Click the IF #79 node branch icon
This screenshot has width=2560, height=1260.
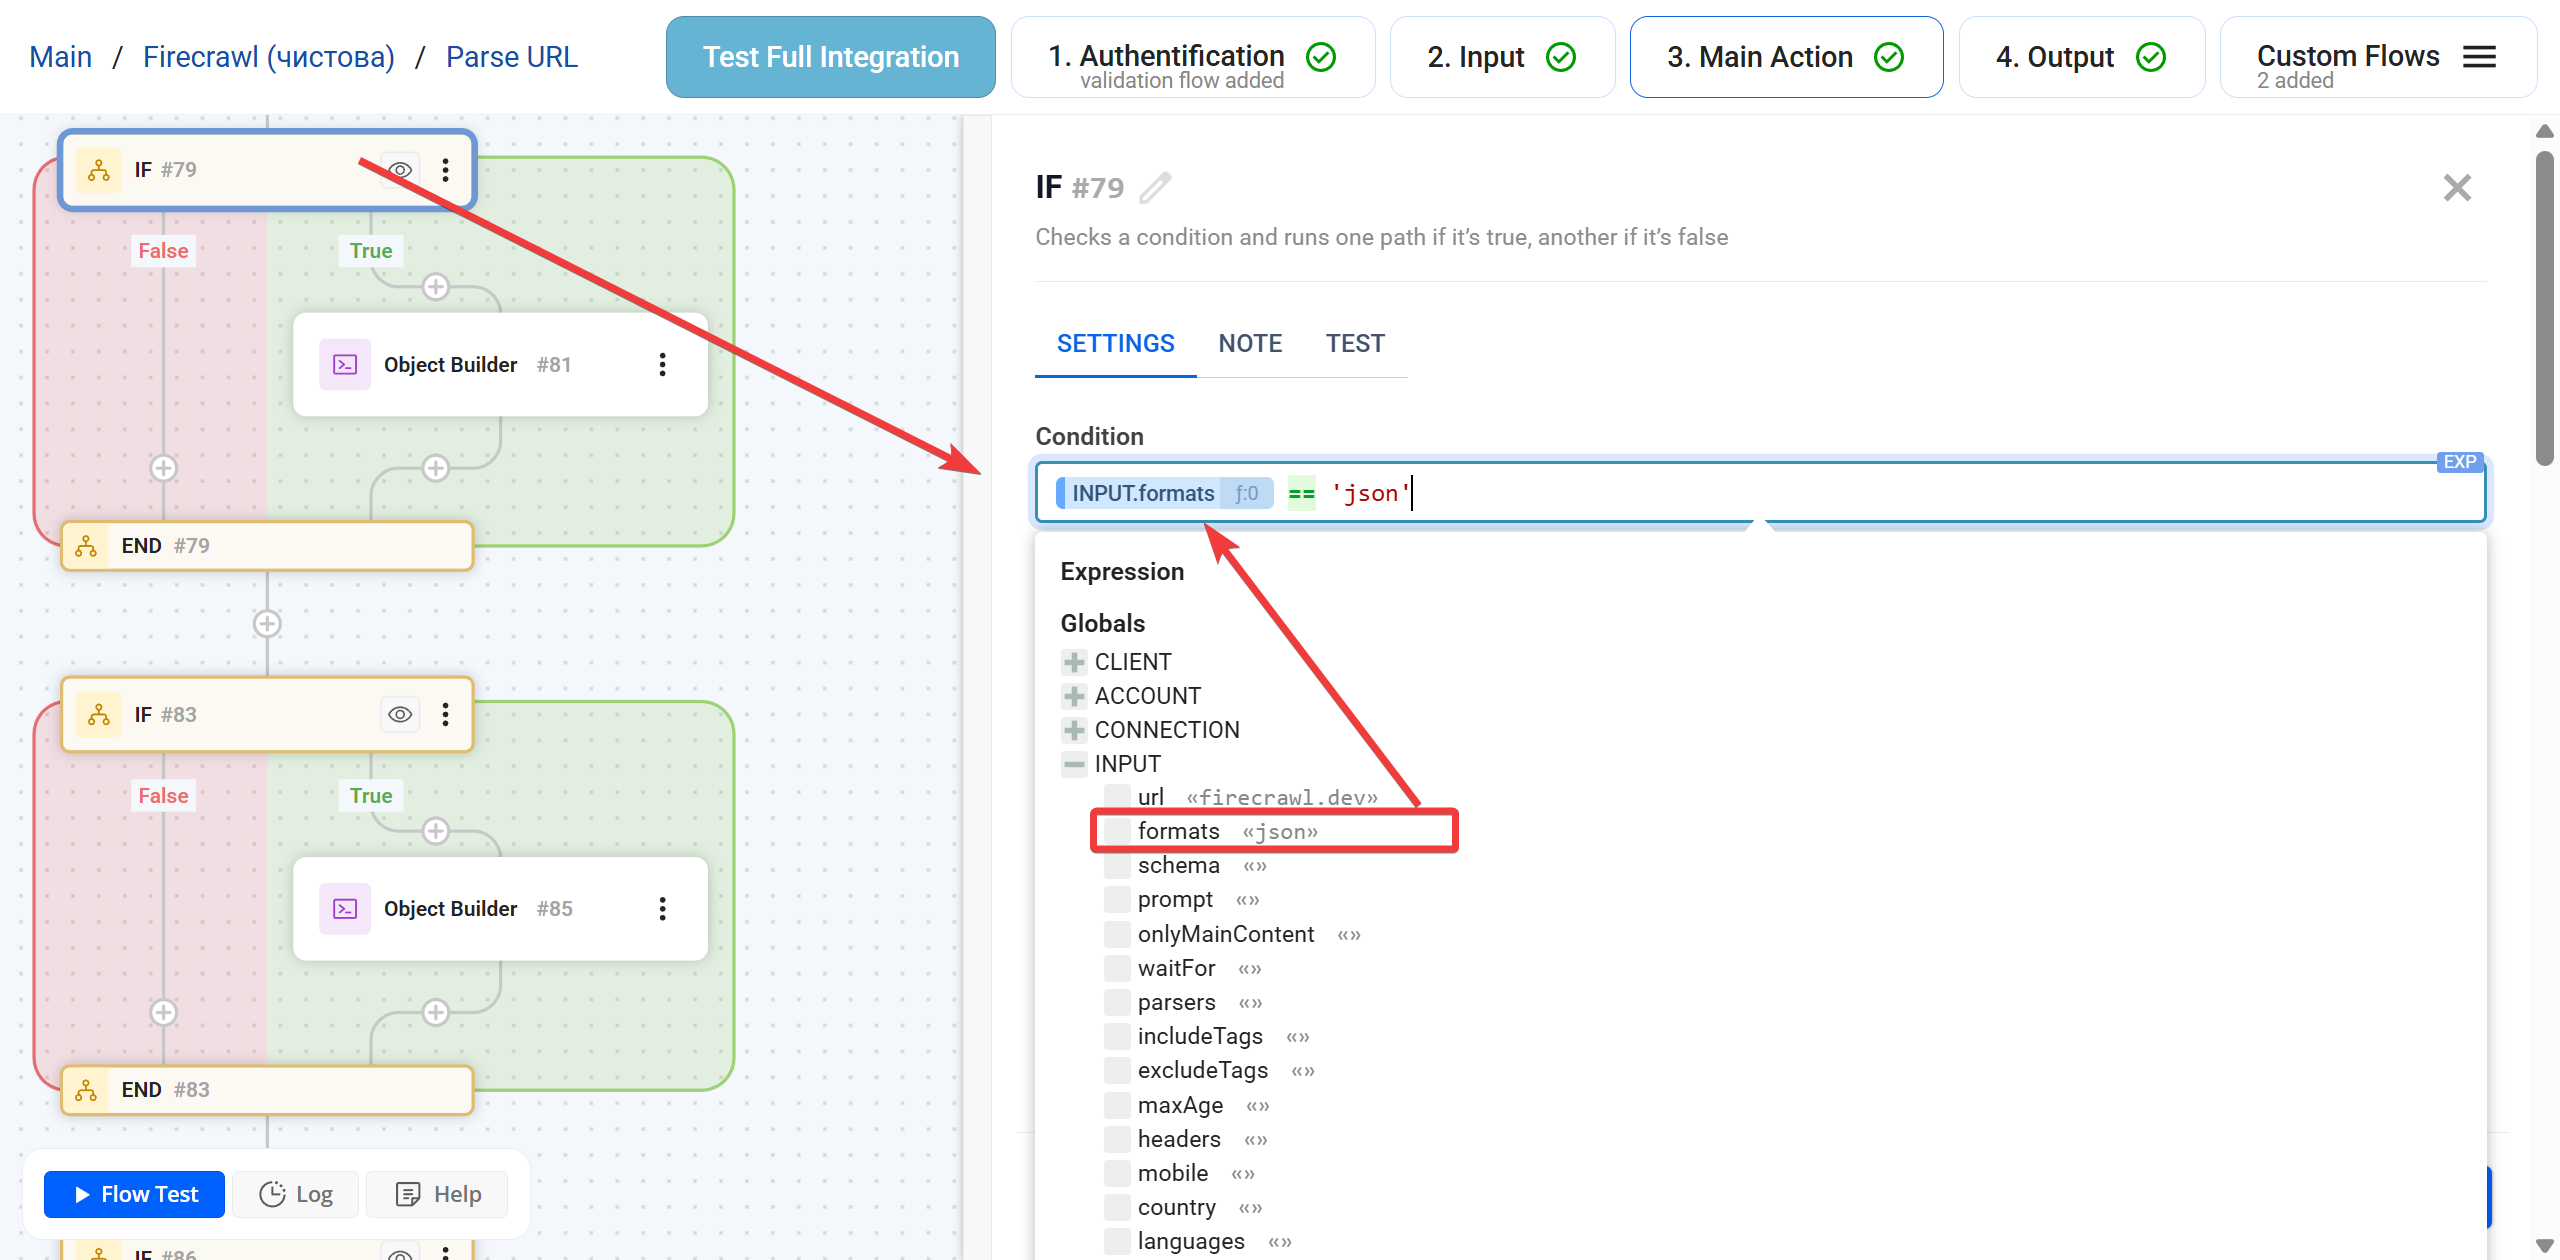pos(98,170)
